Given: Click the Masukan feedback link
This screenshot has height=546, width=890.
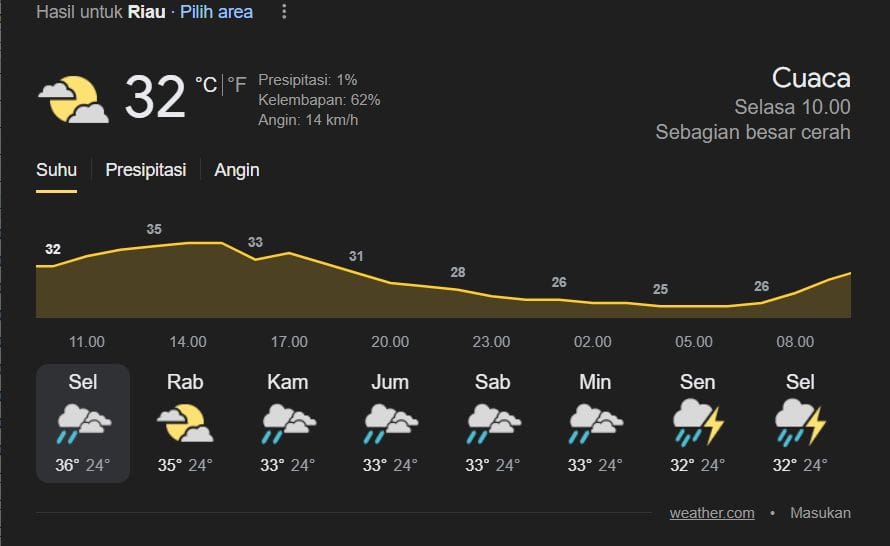Looking at the screenshot, I should tap(820, 513).
